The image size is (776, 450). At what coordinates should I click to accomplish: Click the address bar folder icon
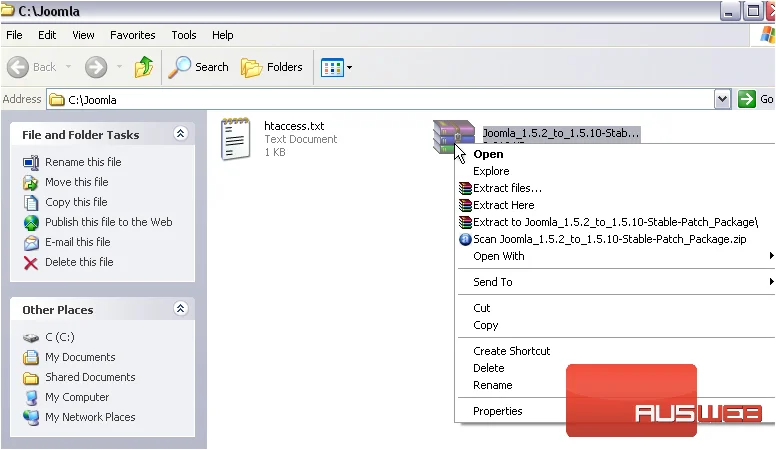57,100
